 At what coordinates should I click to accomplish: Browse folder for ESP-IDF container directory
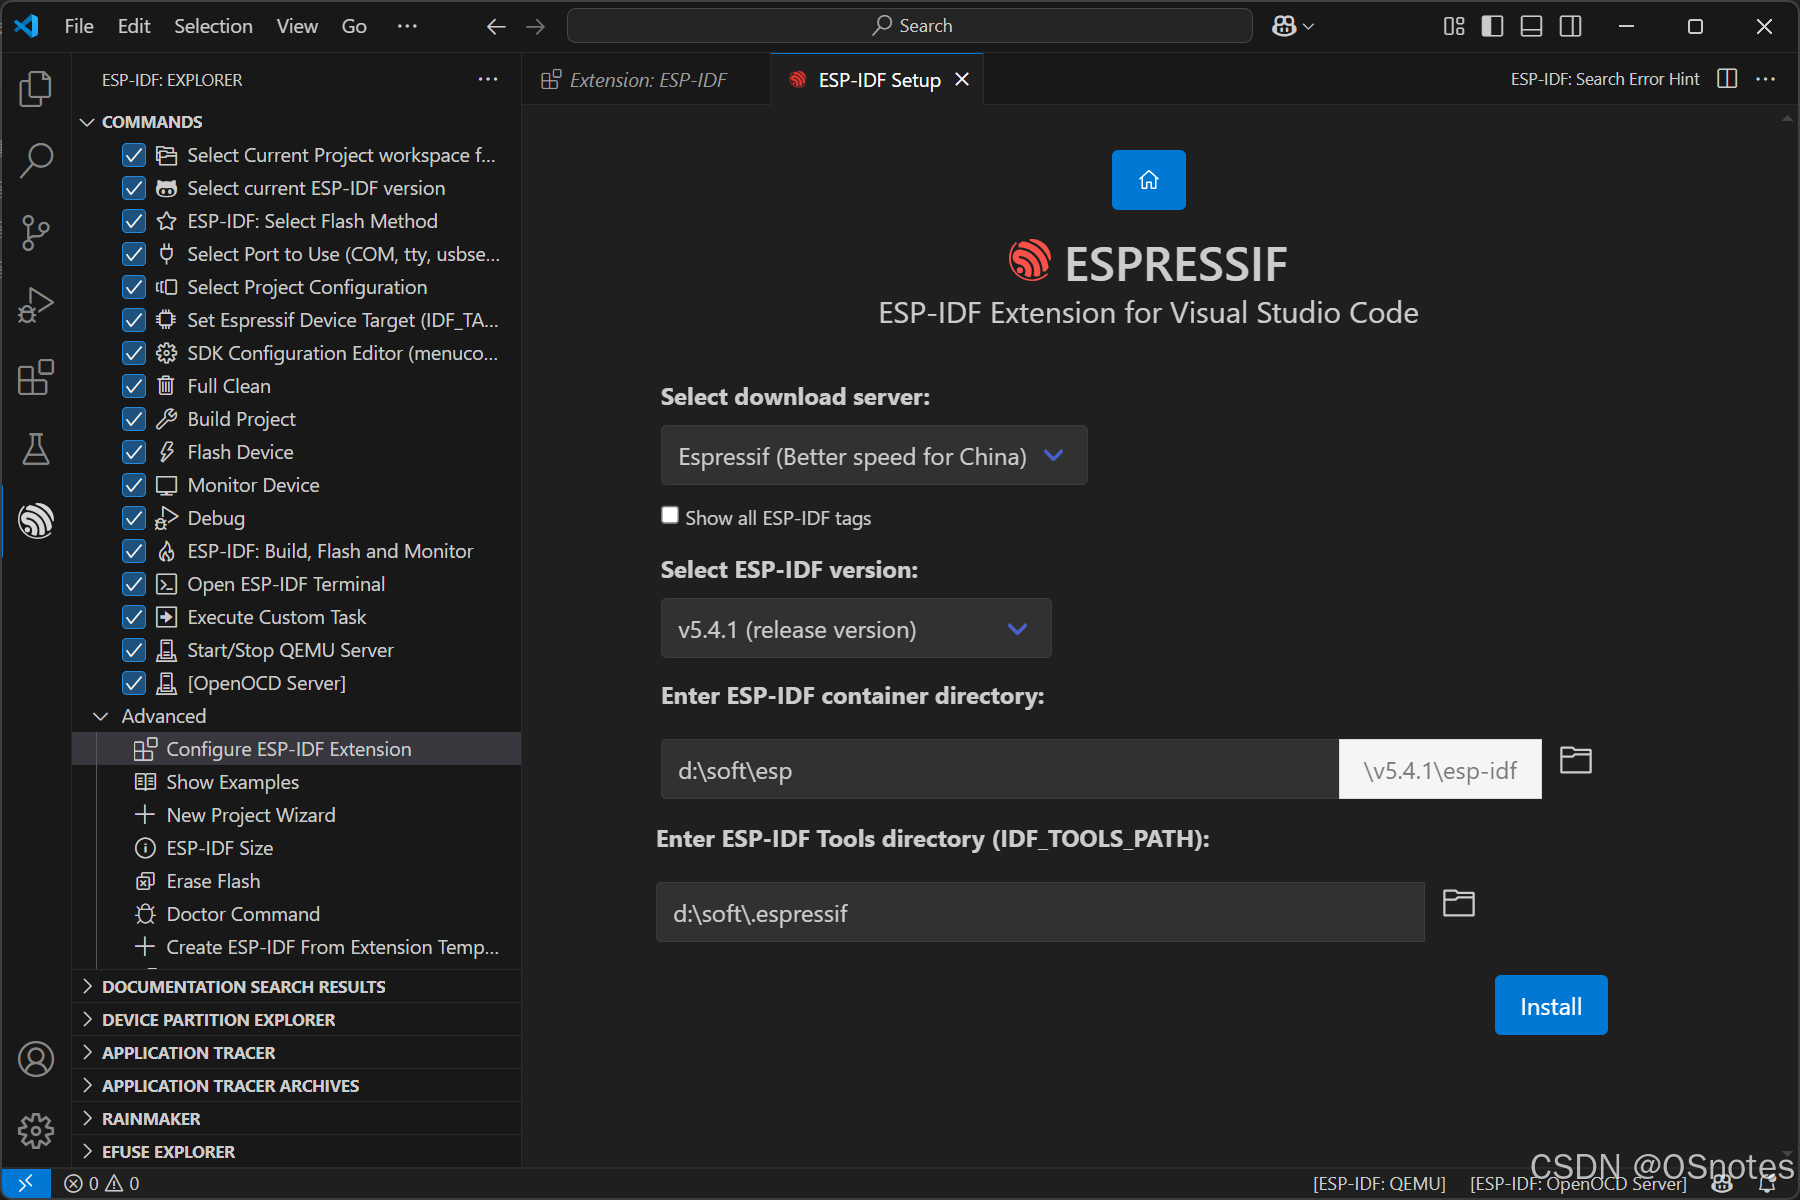pos(1575,761)
